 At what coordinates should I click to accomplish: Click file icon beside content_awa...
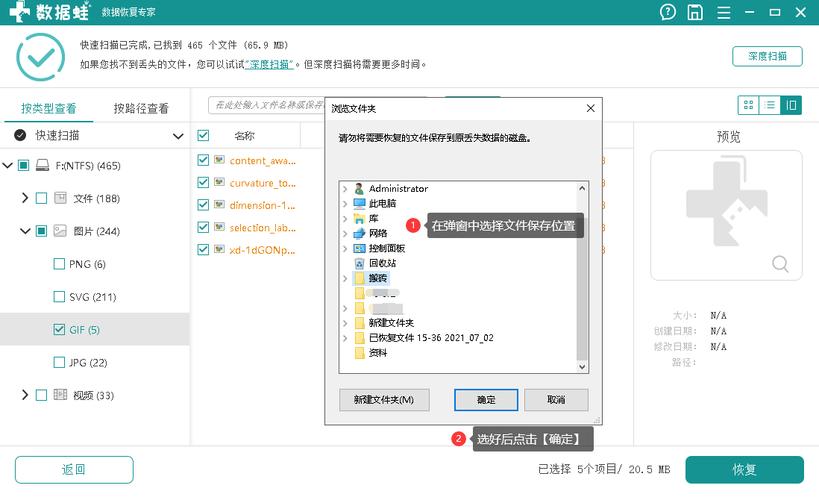219,160
